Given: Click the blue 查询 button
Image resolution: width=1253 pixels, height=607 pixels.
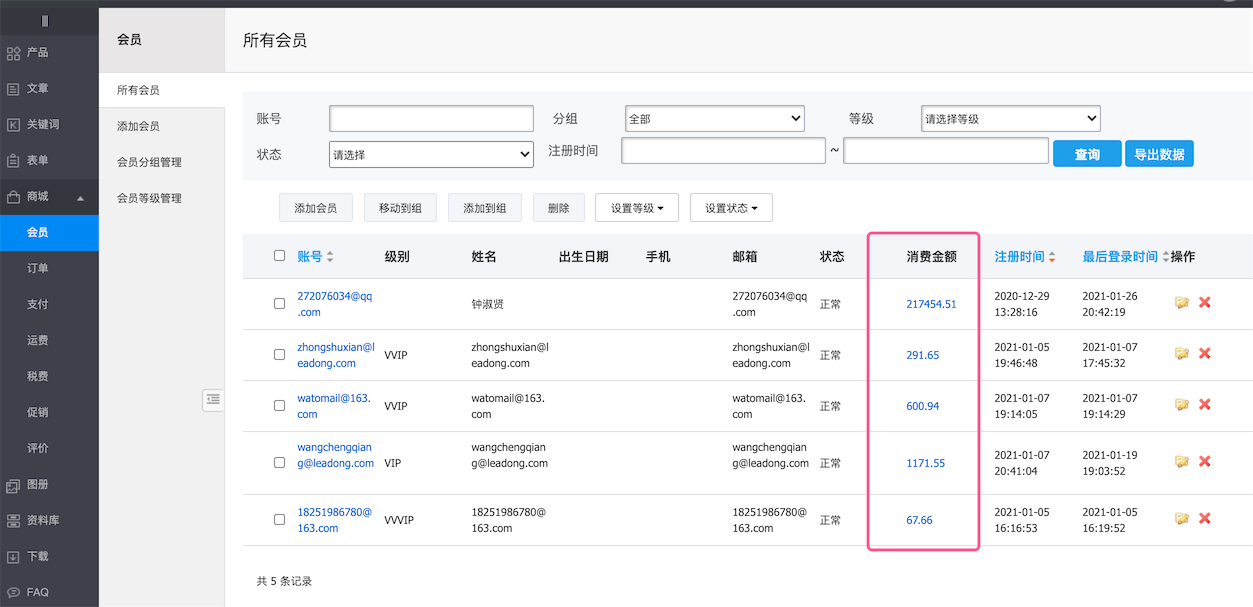Looking at the screenshot, I should tap(1086, 154).
